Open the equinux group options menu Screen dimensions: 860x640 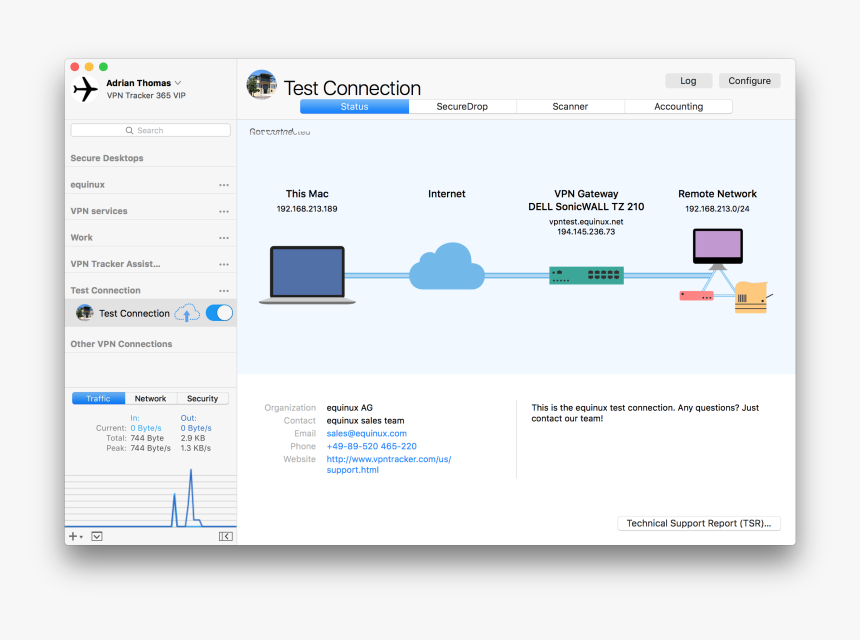click(224, 185)
